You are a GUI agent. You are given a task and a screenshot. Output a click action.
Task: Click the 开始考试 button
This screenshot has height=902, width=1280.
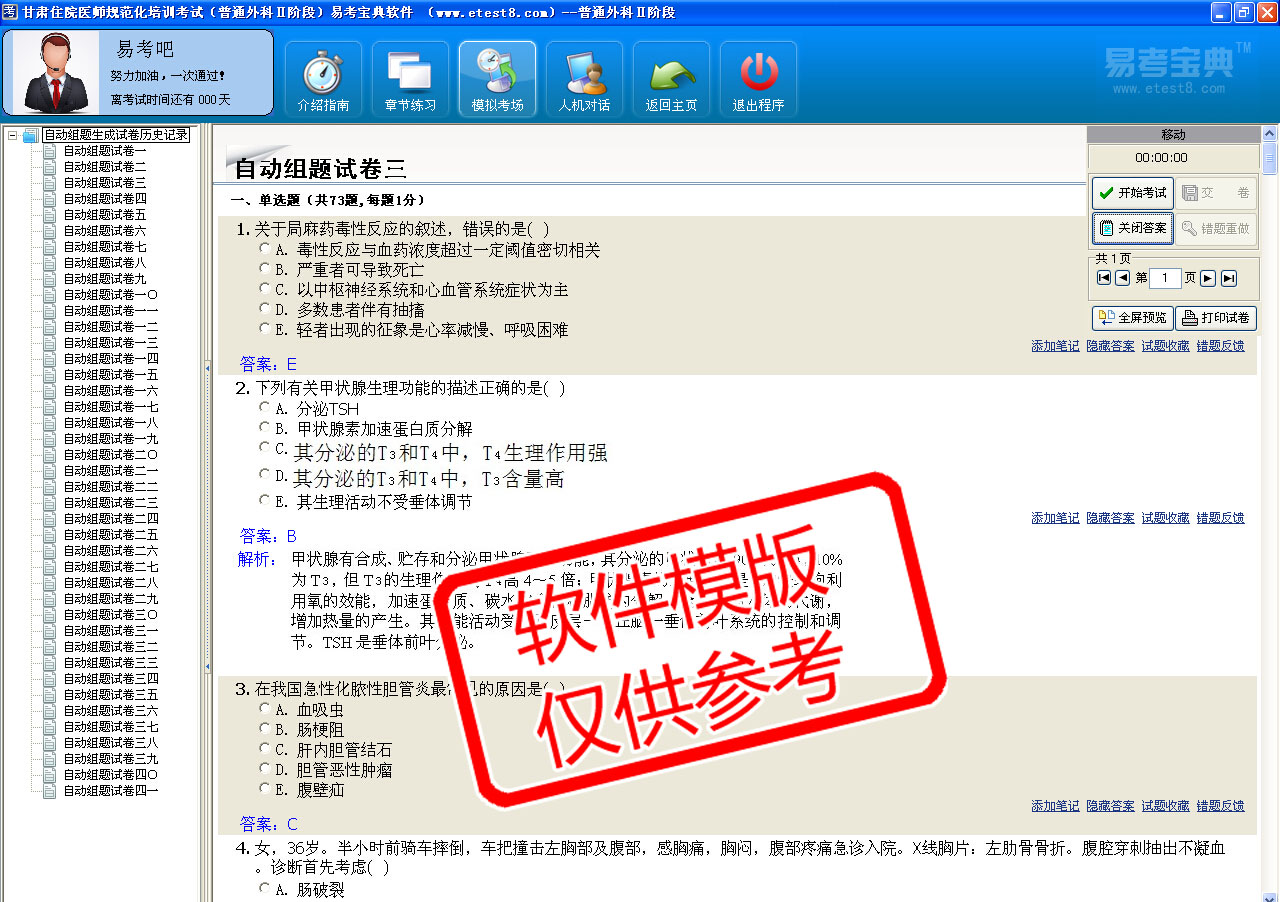[1132, 193]
